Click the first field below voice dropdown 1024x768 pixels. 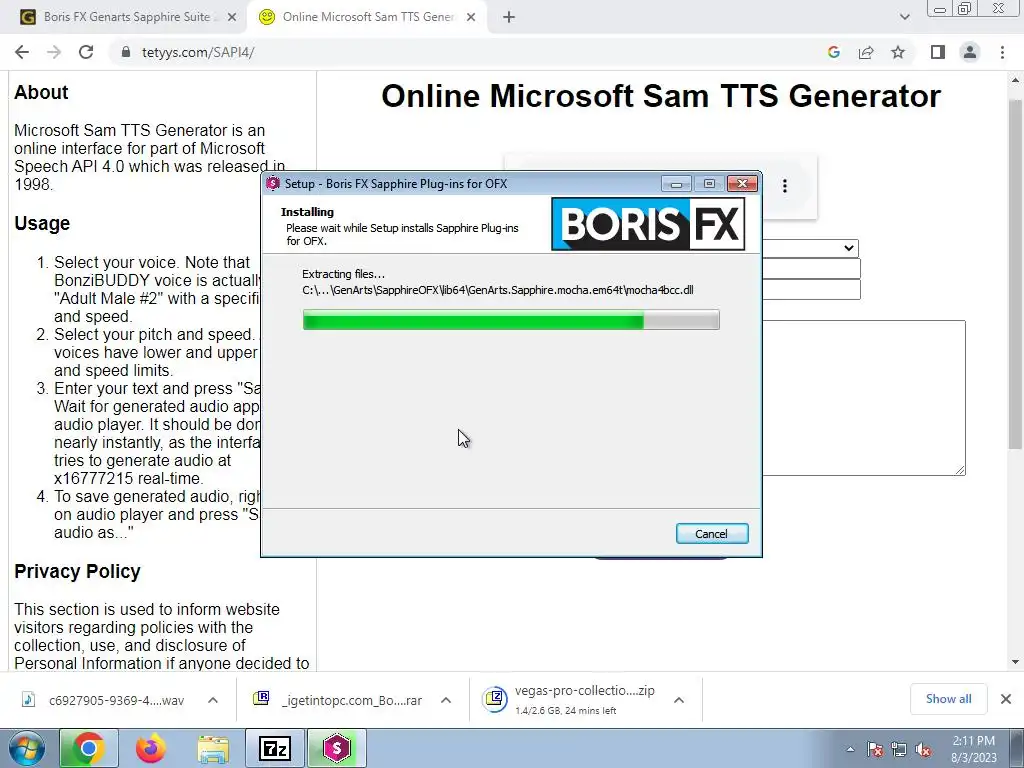(x=810, y=268)
